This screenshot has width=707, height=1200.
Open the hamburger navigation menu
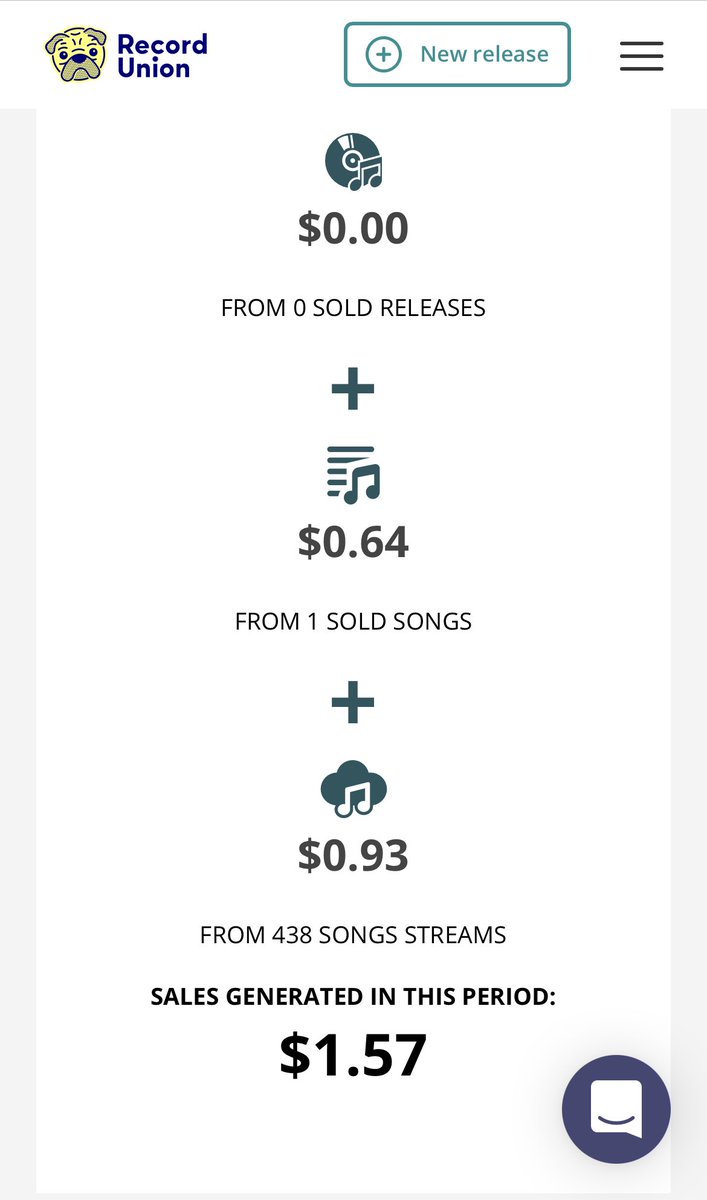point(641,55)
